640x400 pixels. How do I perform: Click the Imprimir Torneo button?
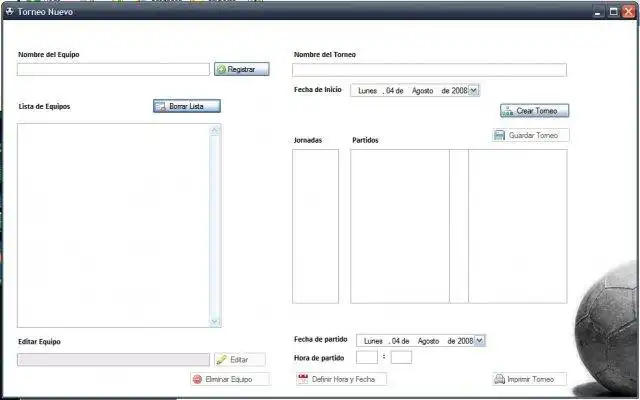tap(529, 379)
